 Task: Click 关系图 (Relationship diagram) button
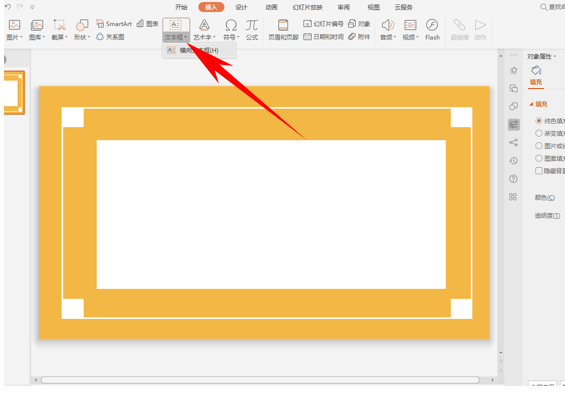coord(110,37)
